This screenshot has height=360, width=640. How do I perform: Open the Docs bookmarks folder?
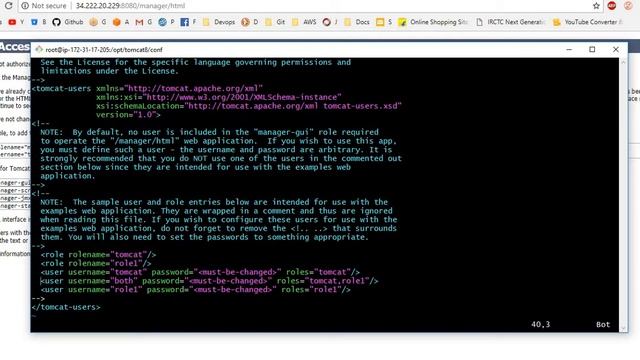[357, 22]
